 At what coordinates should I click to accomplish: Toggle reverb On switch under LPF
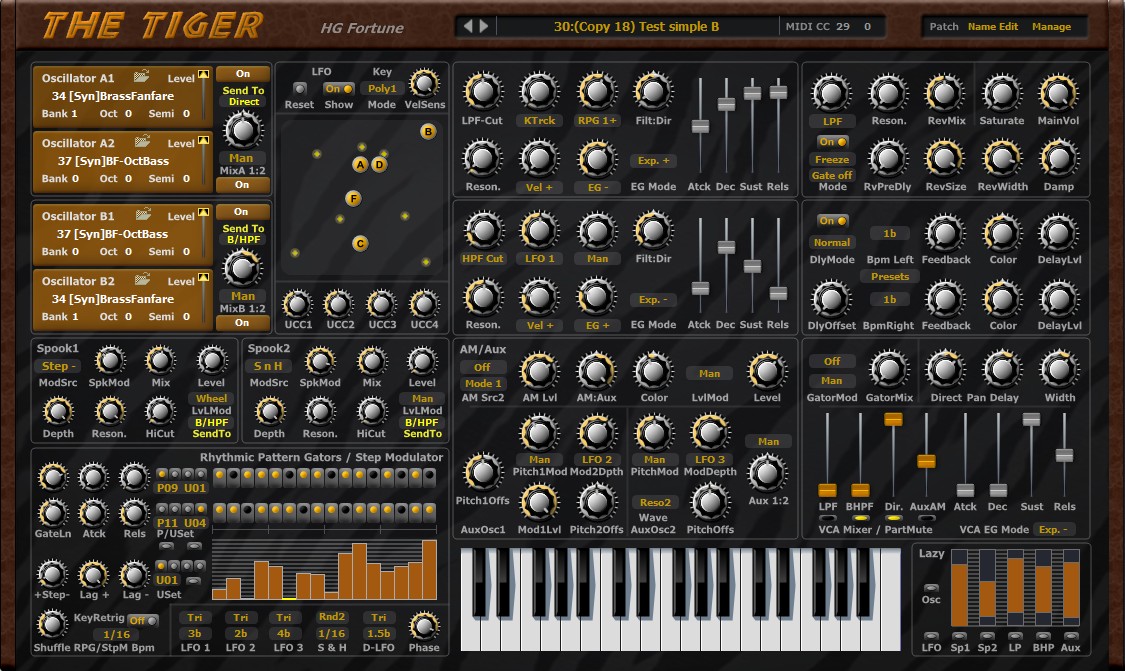(x=832, y=141)
